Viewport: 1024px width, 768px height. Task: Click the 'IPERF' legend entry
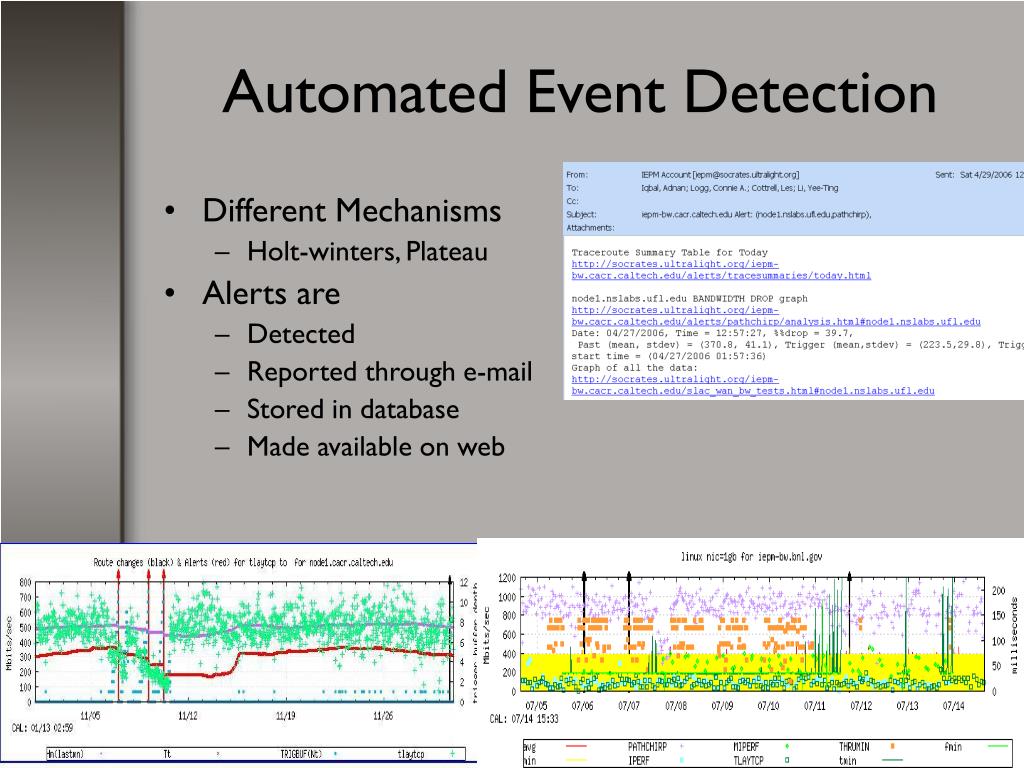click(x=638, y=761)
